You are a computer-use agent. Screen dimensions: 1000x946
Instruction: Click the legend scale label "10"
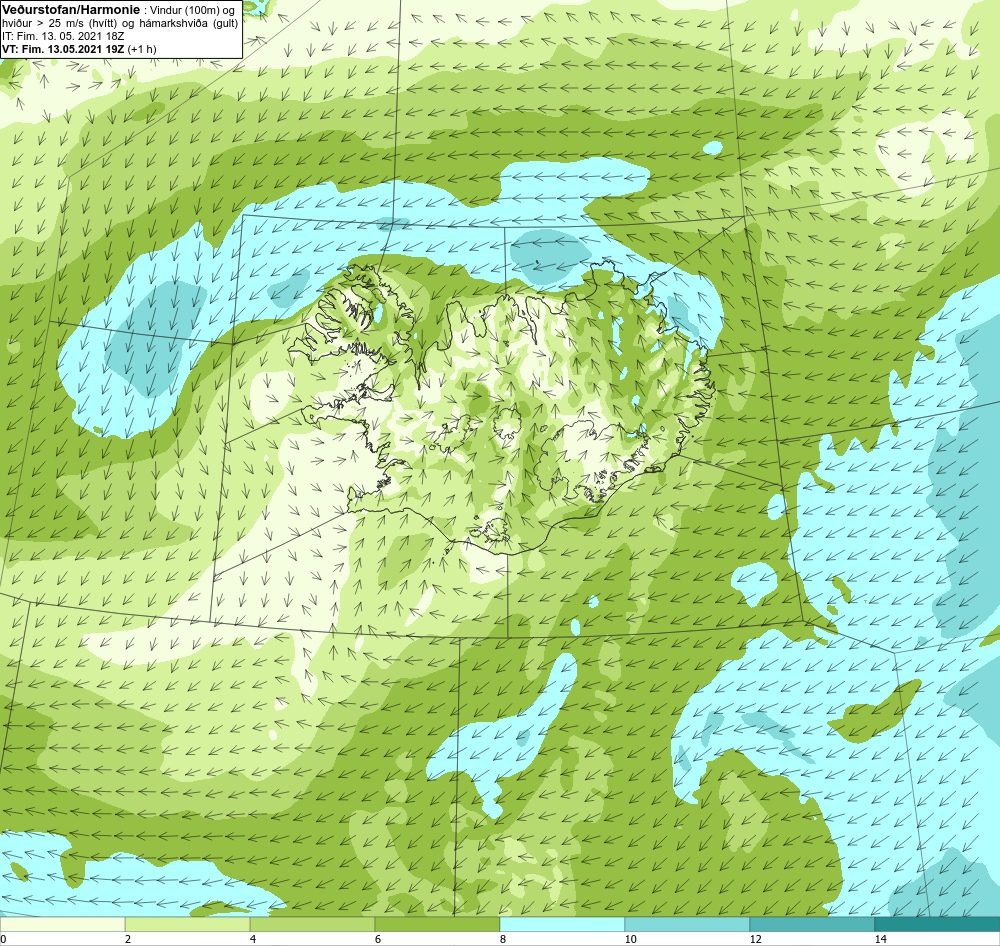tap(631, 938)
